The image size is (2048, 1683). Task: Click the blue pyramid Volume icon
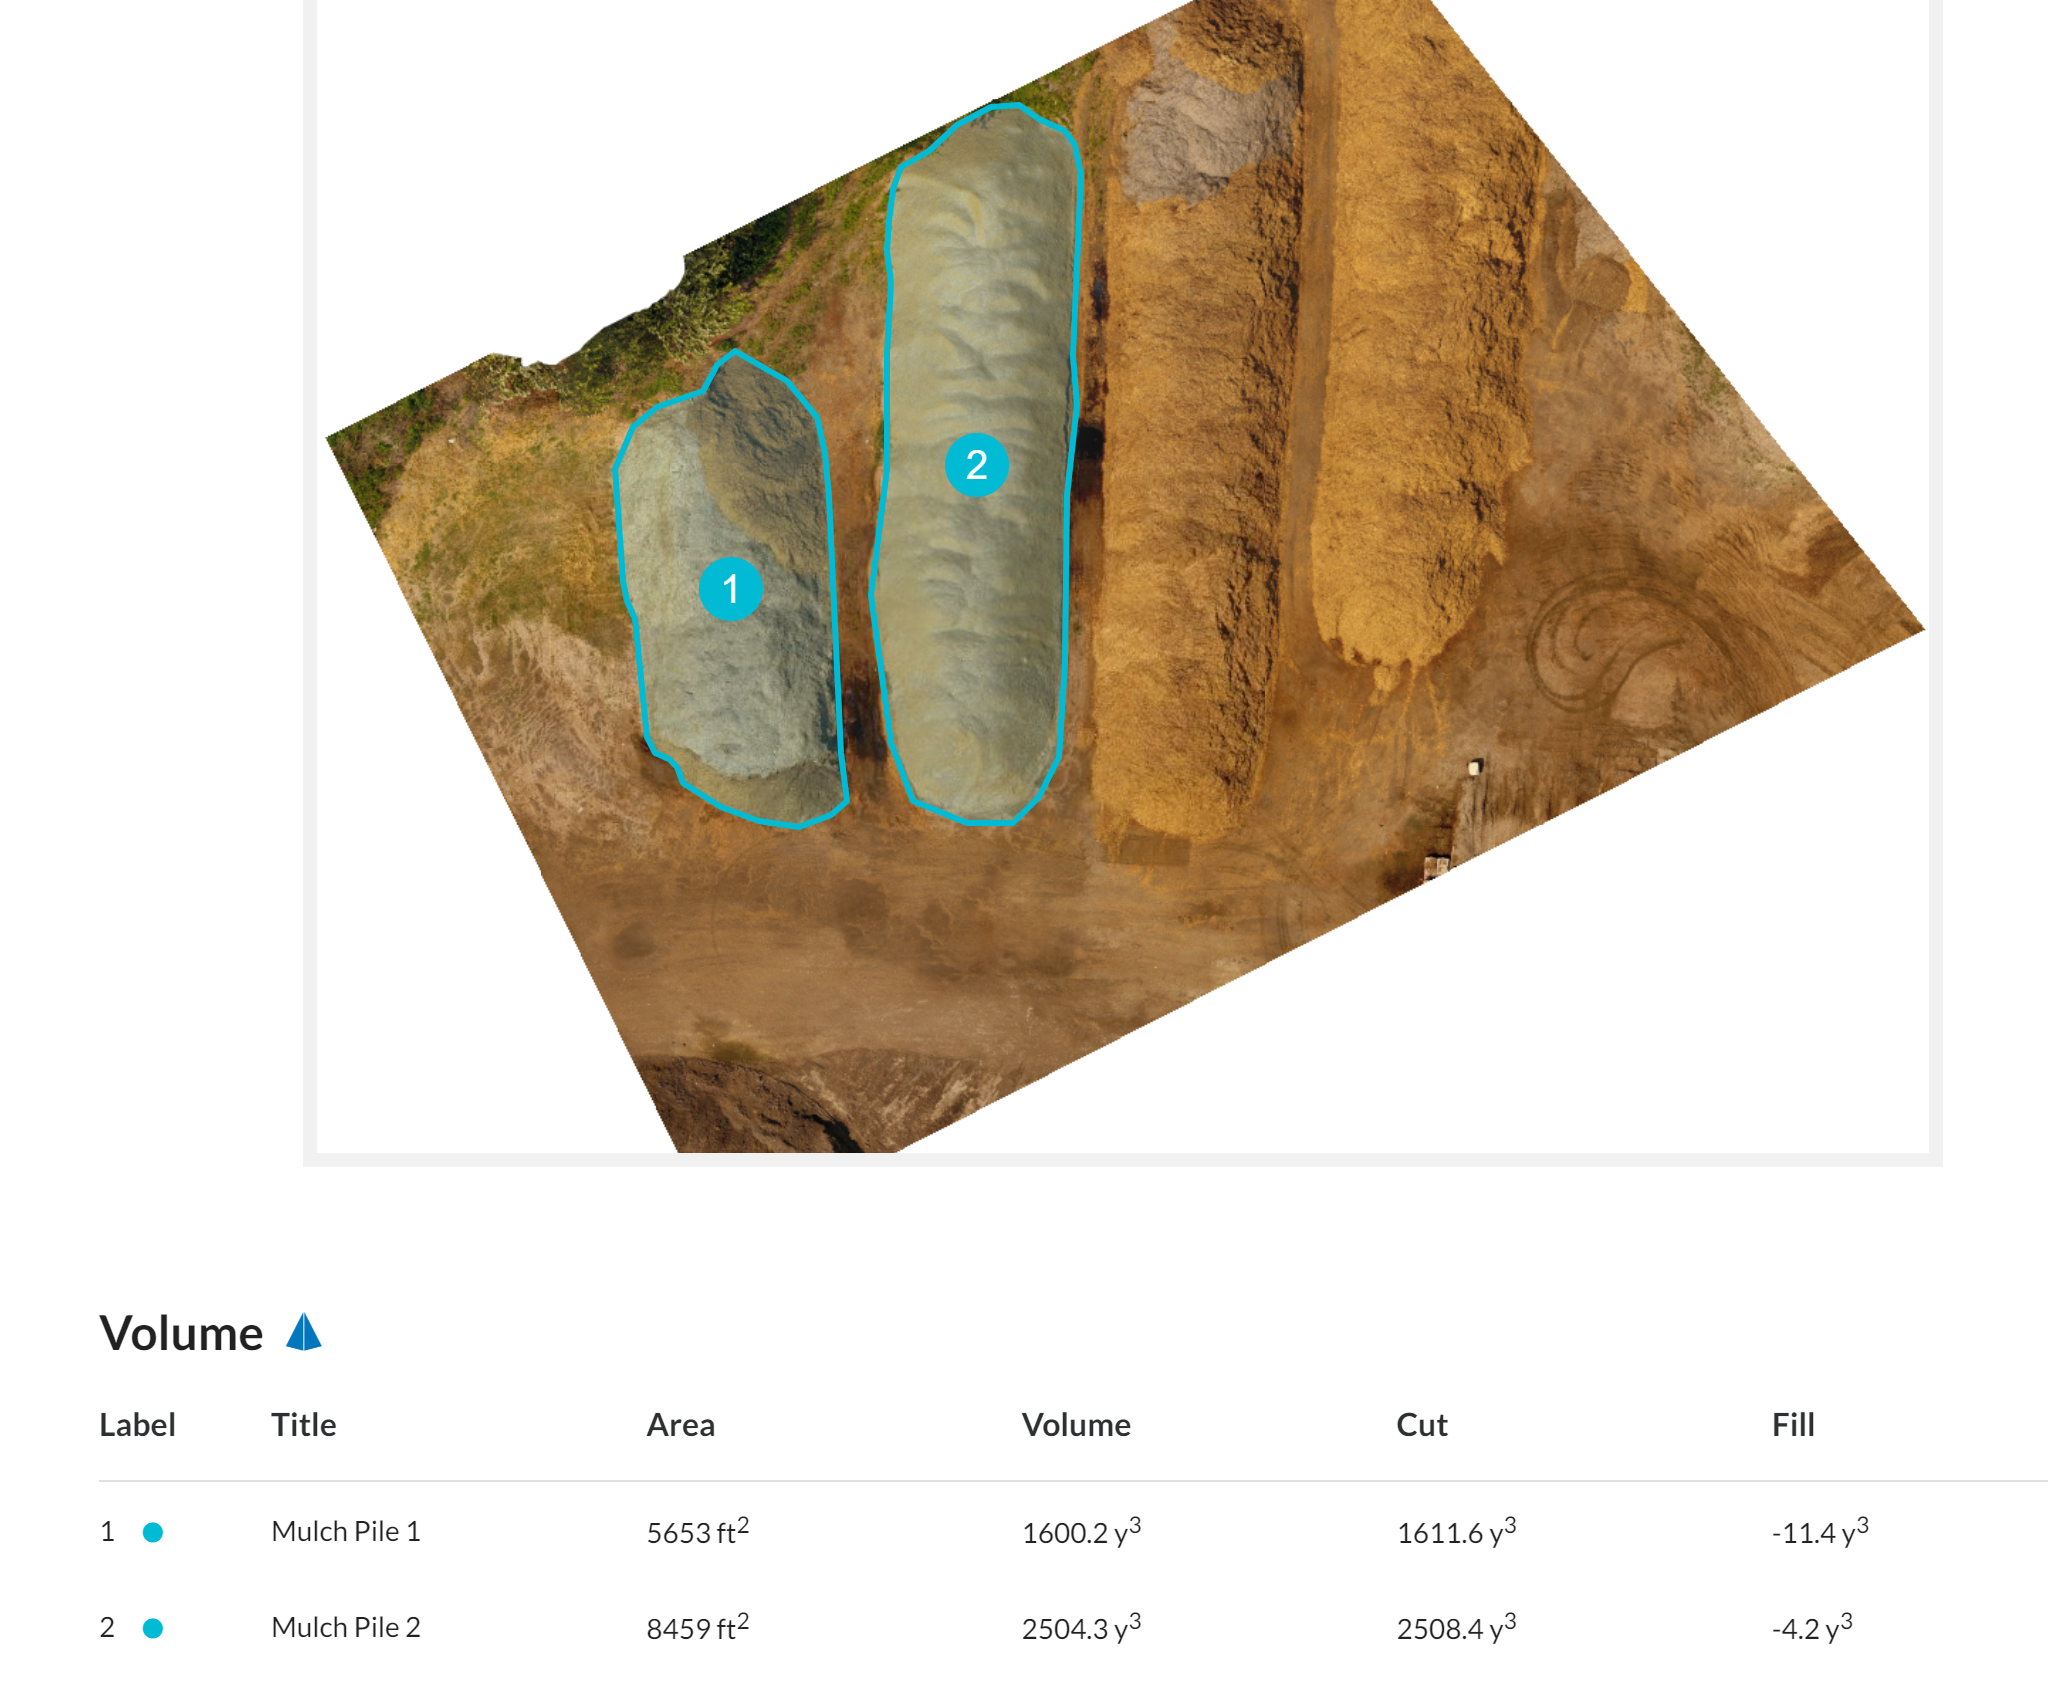304,1333
